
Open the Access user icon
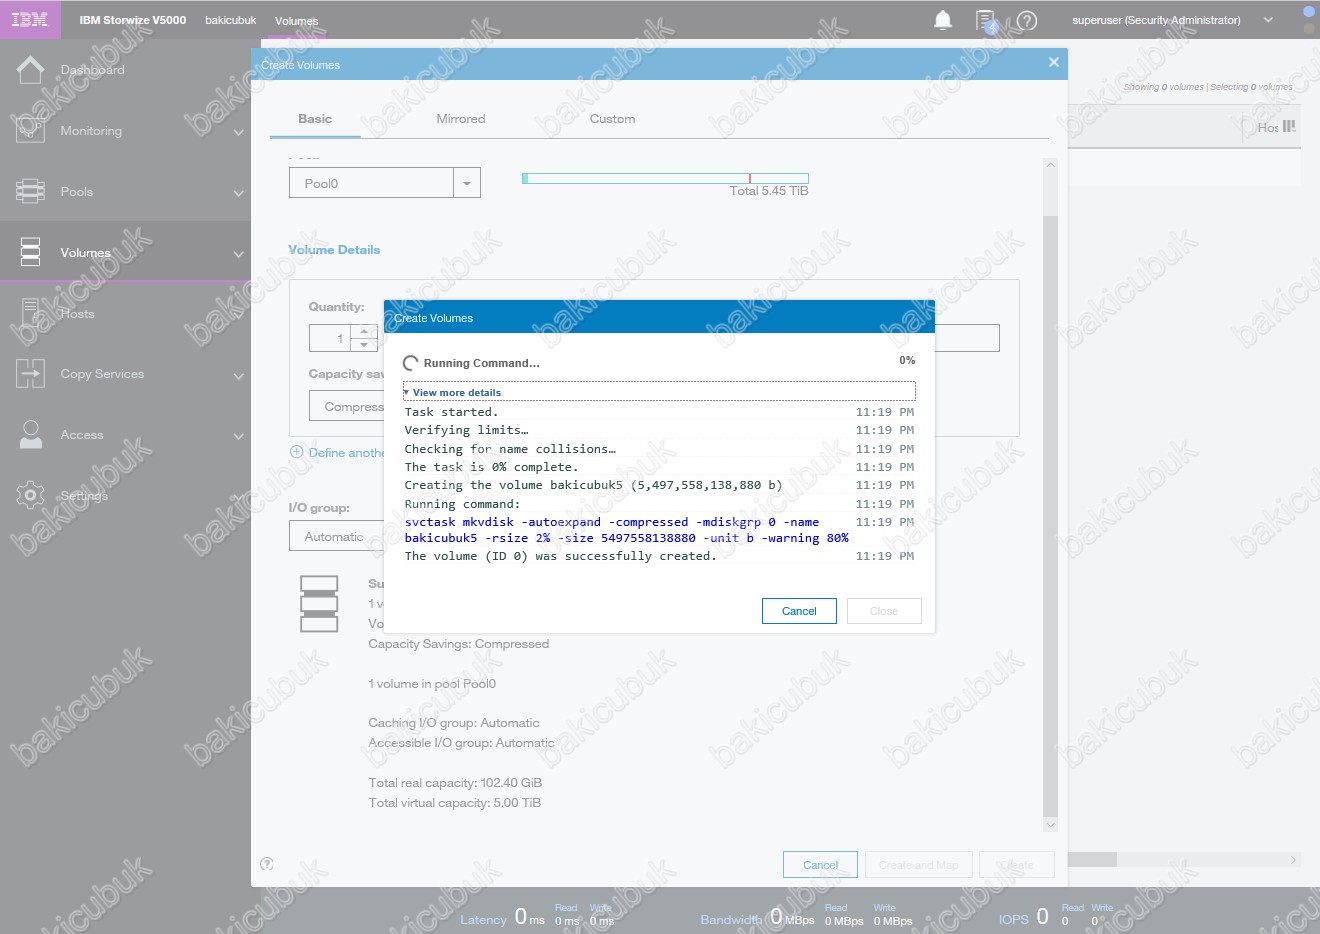(x=31, y=435)
